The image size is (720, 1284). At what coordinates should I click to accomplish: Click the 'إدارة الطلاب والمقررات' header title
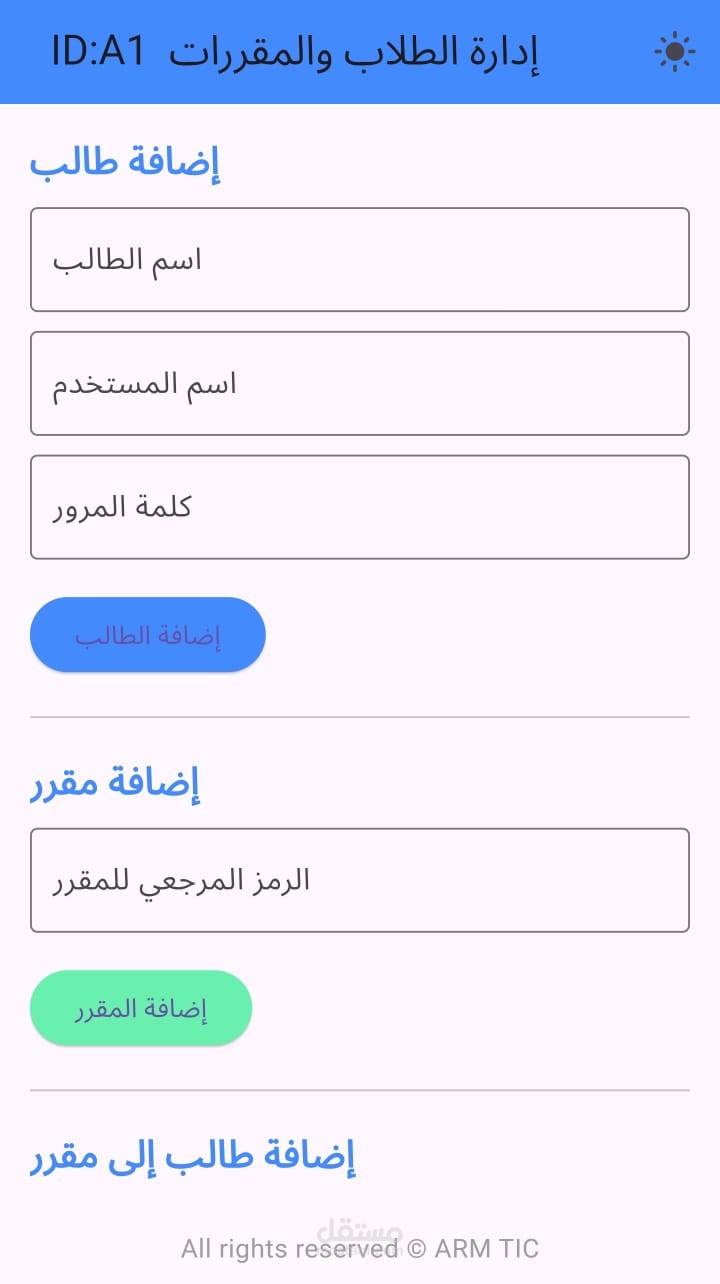coord(354,53)
